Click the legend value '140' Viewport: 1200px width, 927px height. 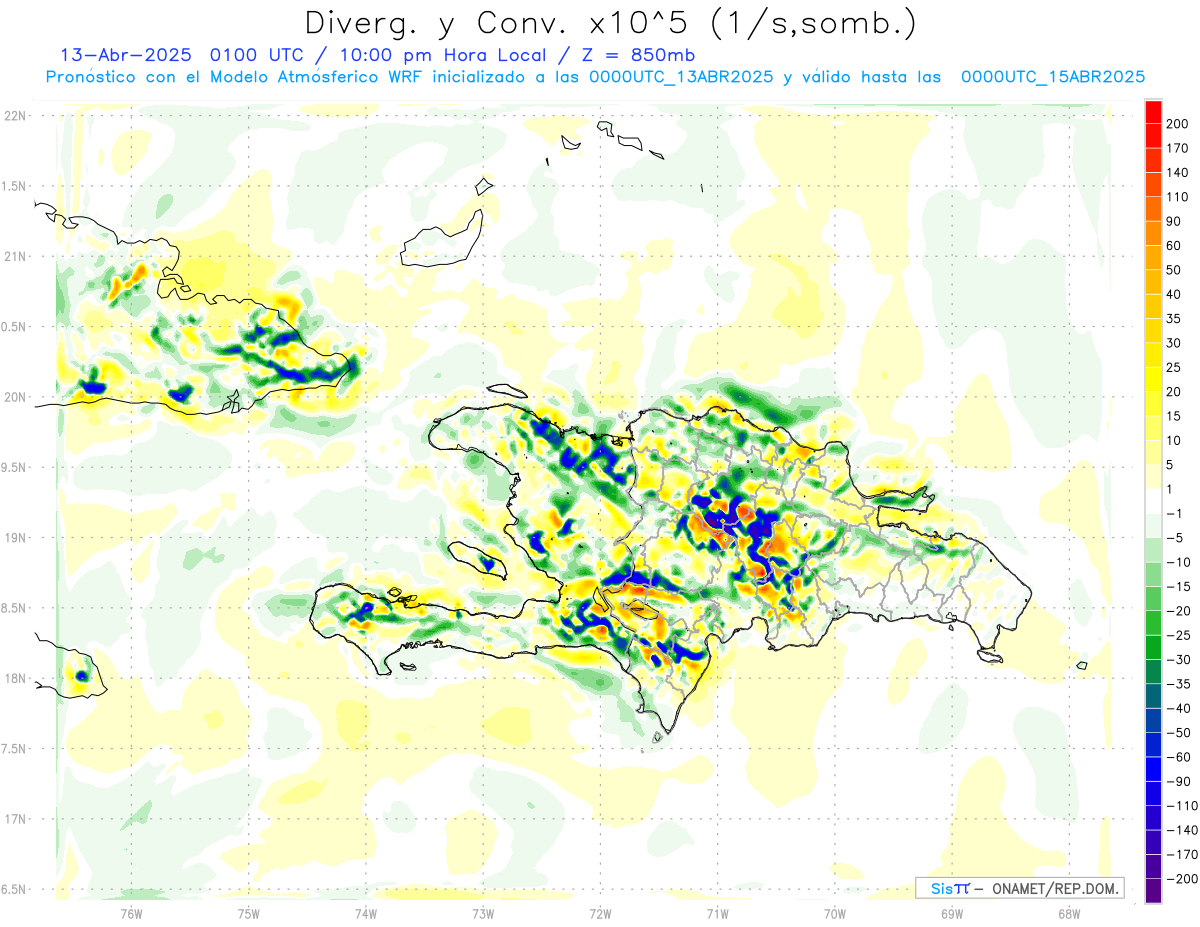(1177, 173)
